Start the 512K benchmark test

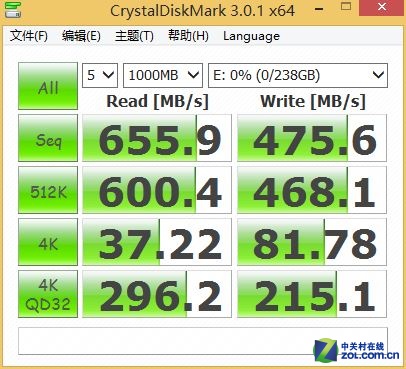(x=48, y=190)
